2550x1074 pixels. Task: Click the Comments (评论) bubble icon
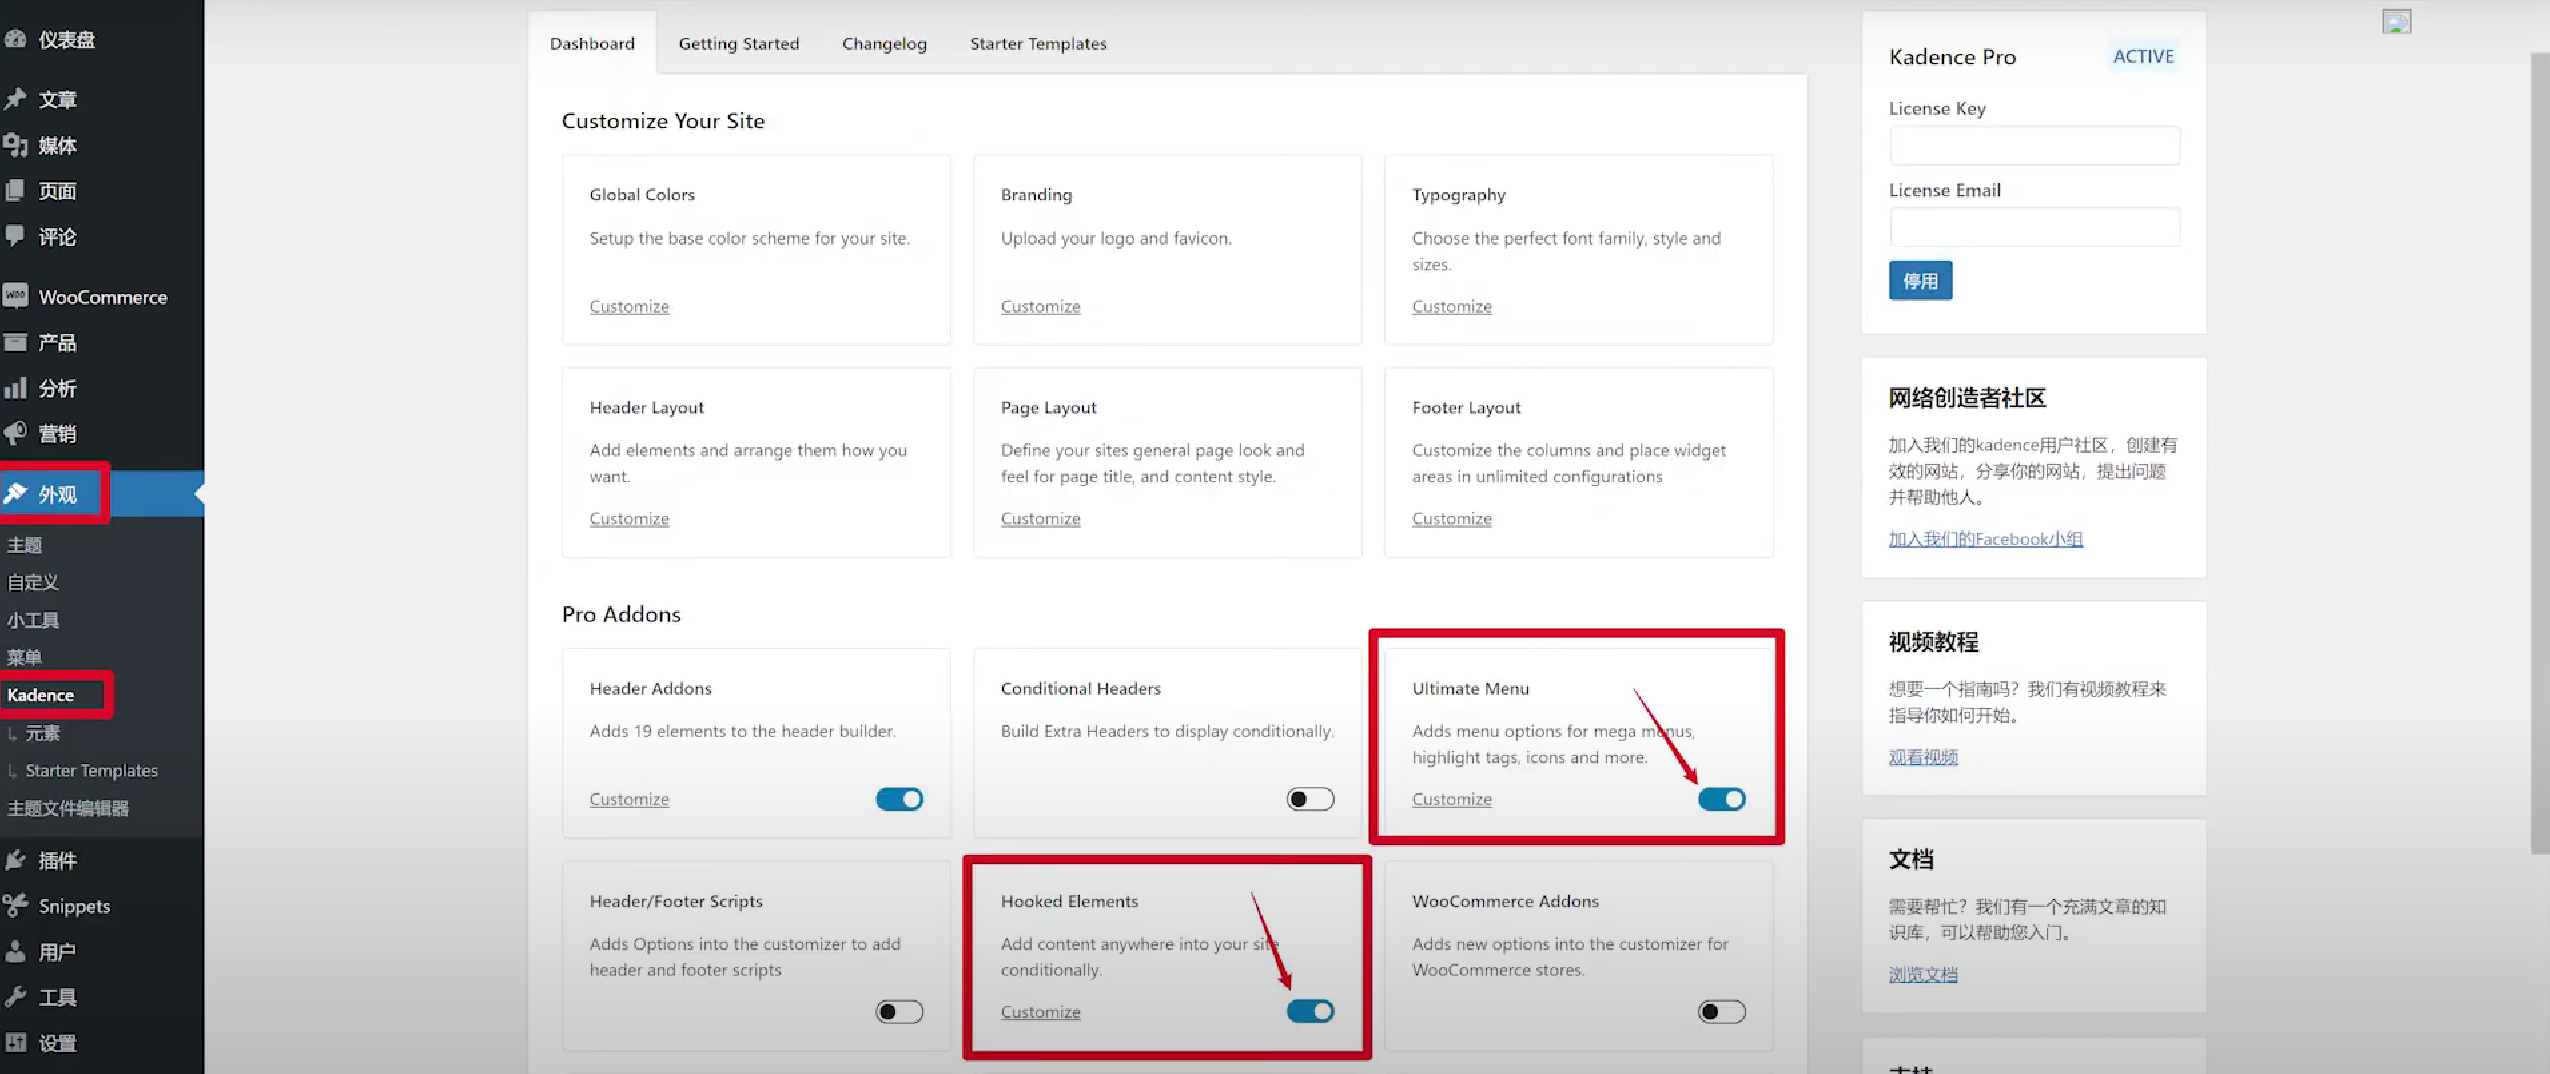16,236
